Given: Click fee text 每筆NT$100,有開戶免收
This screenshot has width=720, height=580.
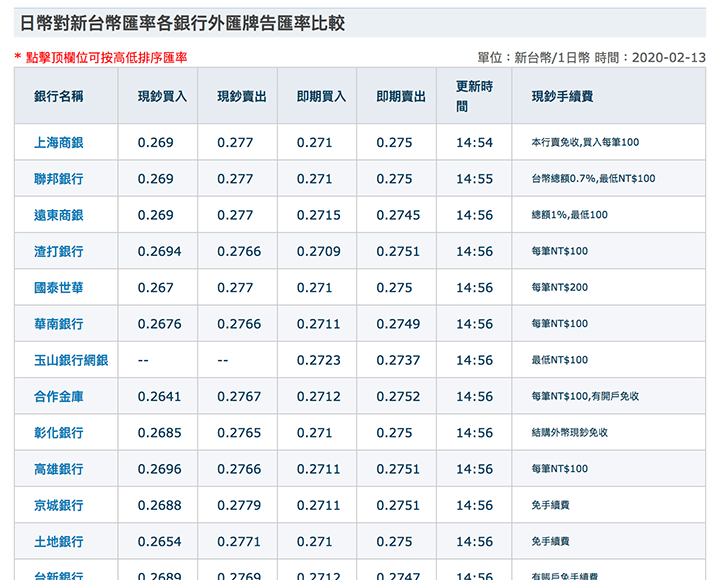Looking at the screenshot, I should pos(585,396).
